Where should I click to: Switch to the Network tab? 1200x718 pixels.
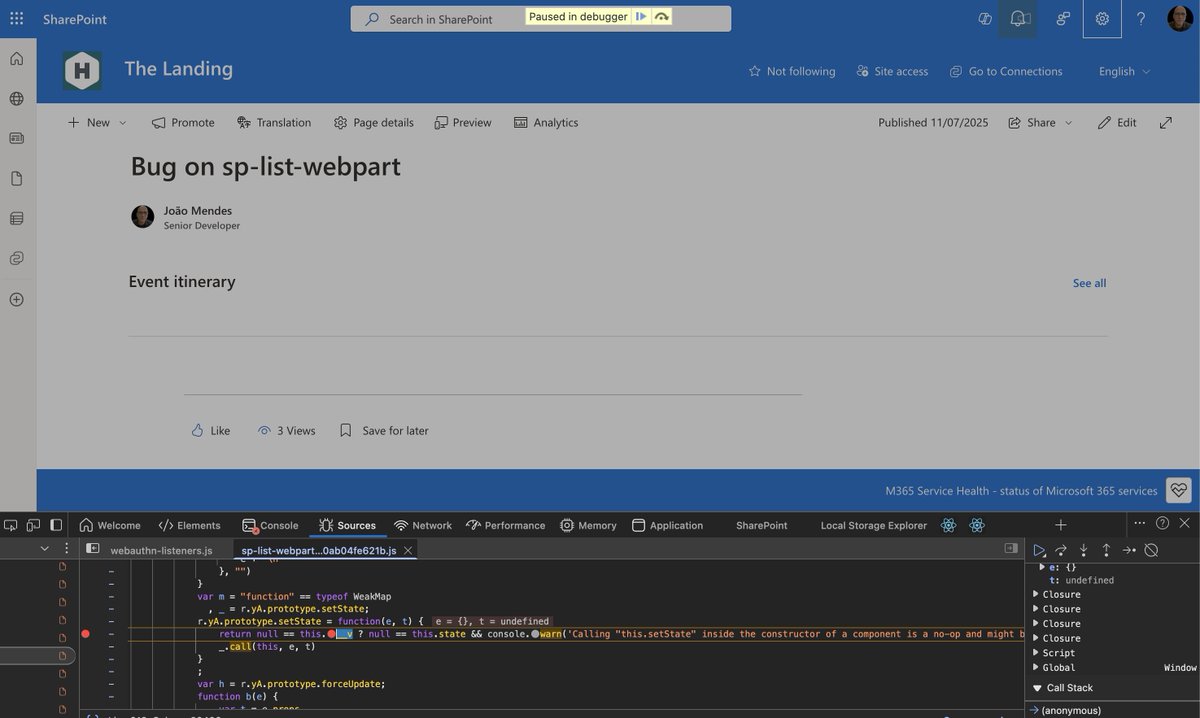pyautogui.click(x=422, y=525)
